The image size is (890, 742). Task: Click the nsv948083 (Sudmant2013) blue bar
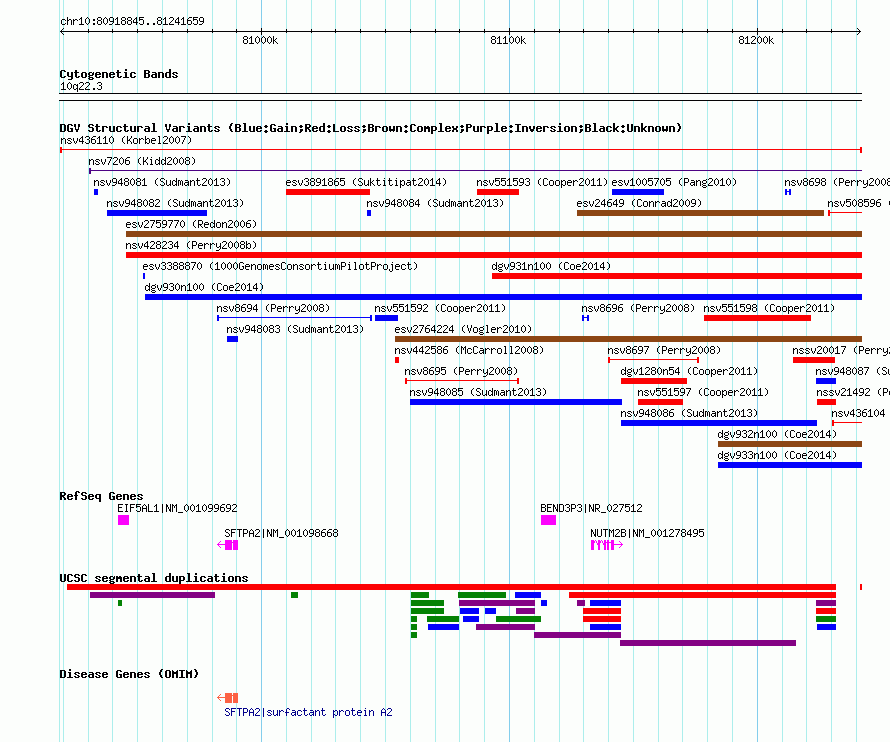[x=232, y=339]
